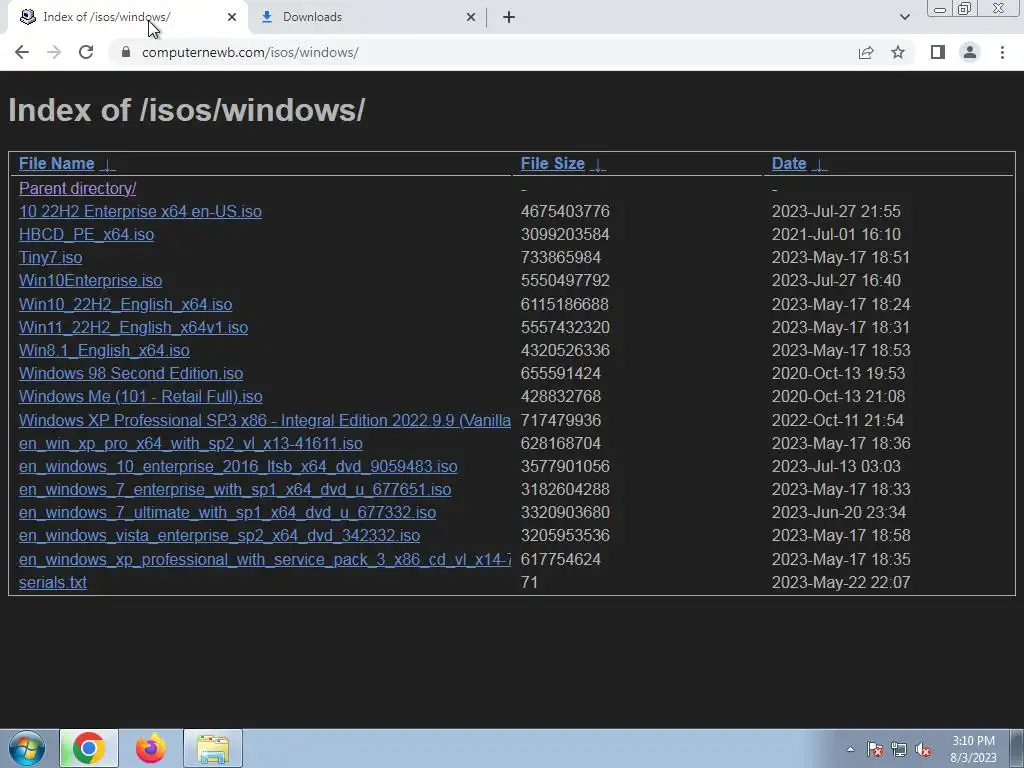Screen dimensions: 1024x768
Task: Open a new browser tab
Action: (x=509, y=17)
